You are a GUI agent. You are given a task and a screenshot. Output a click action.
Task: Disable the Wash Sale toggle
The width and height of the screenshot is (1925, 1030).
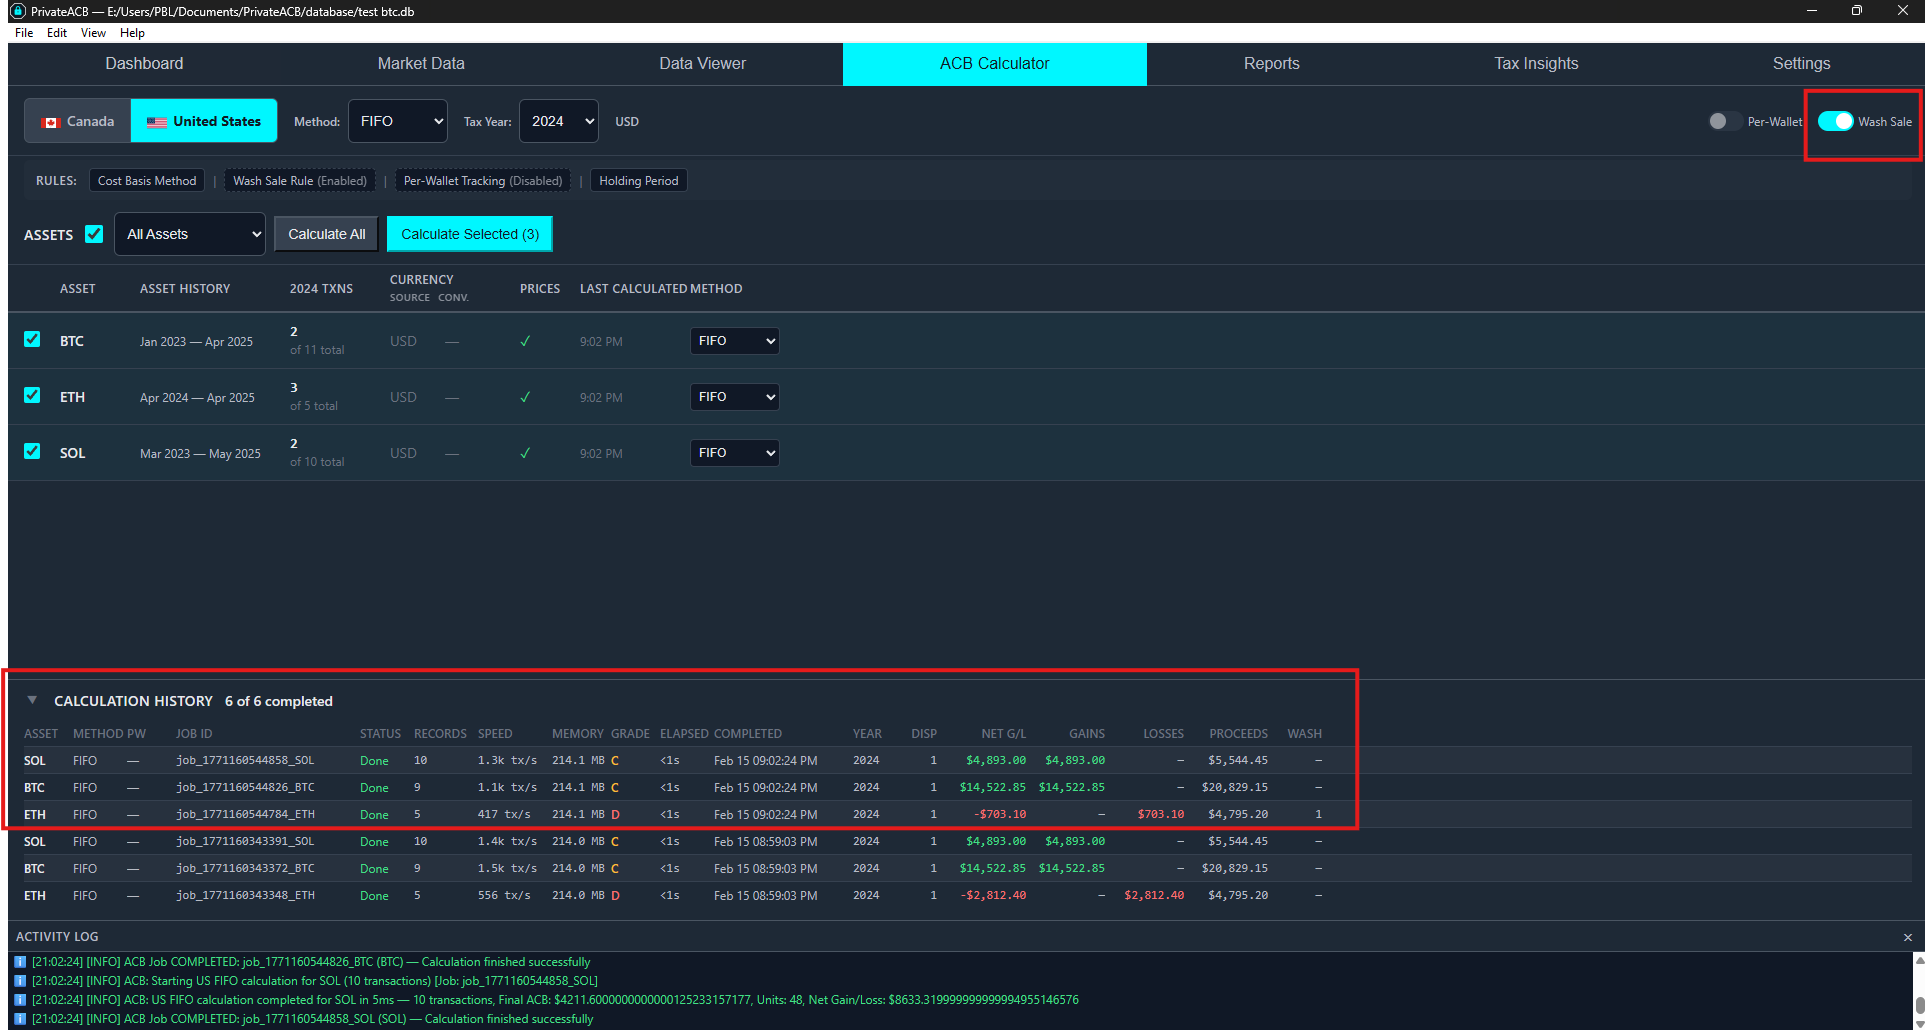point(1835,121)
